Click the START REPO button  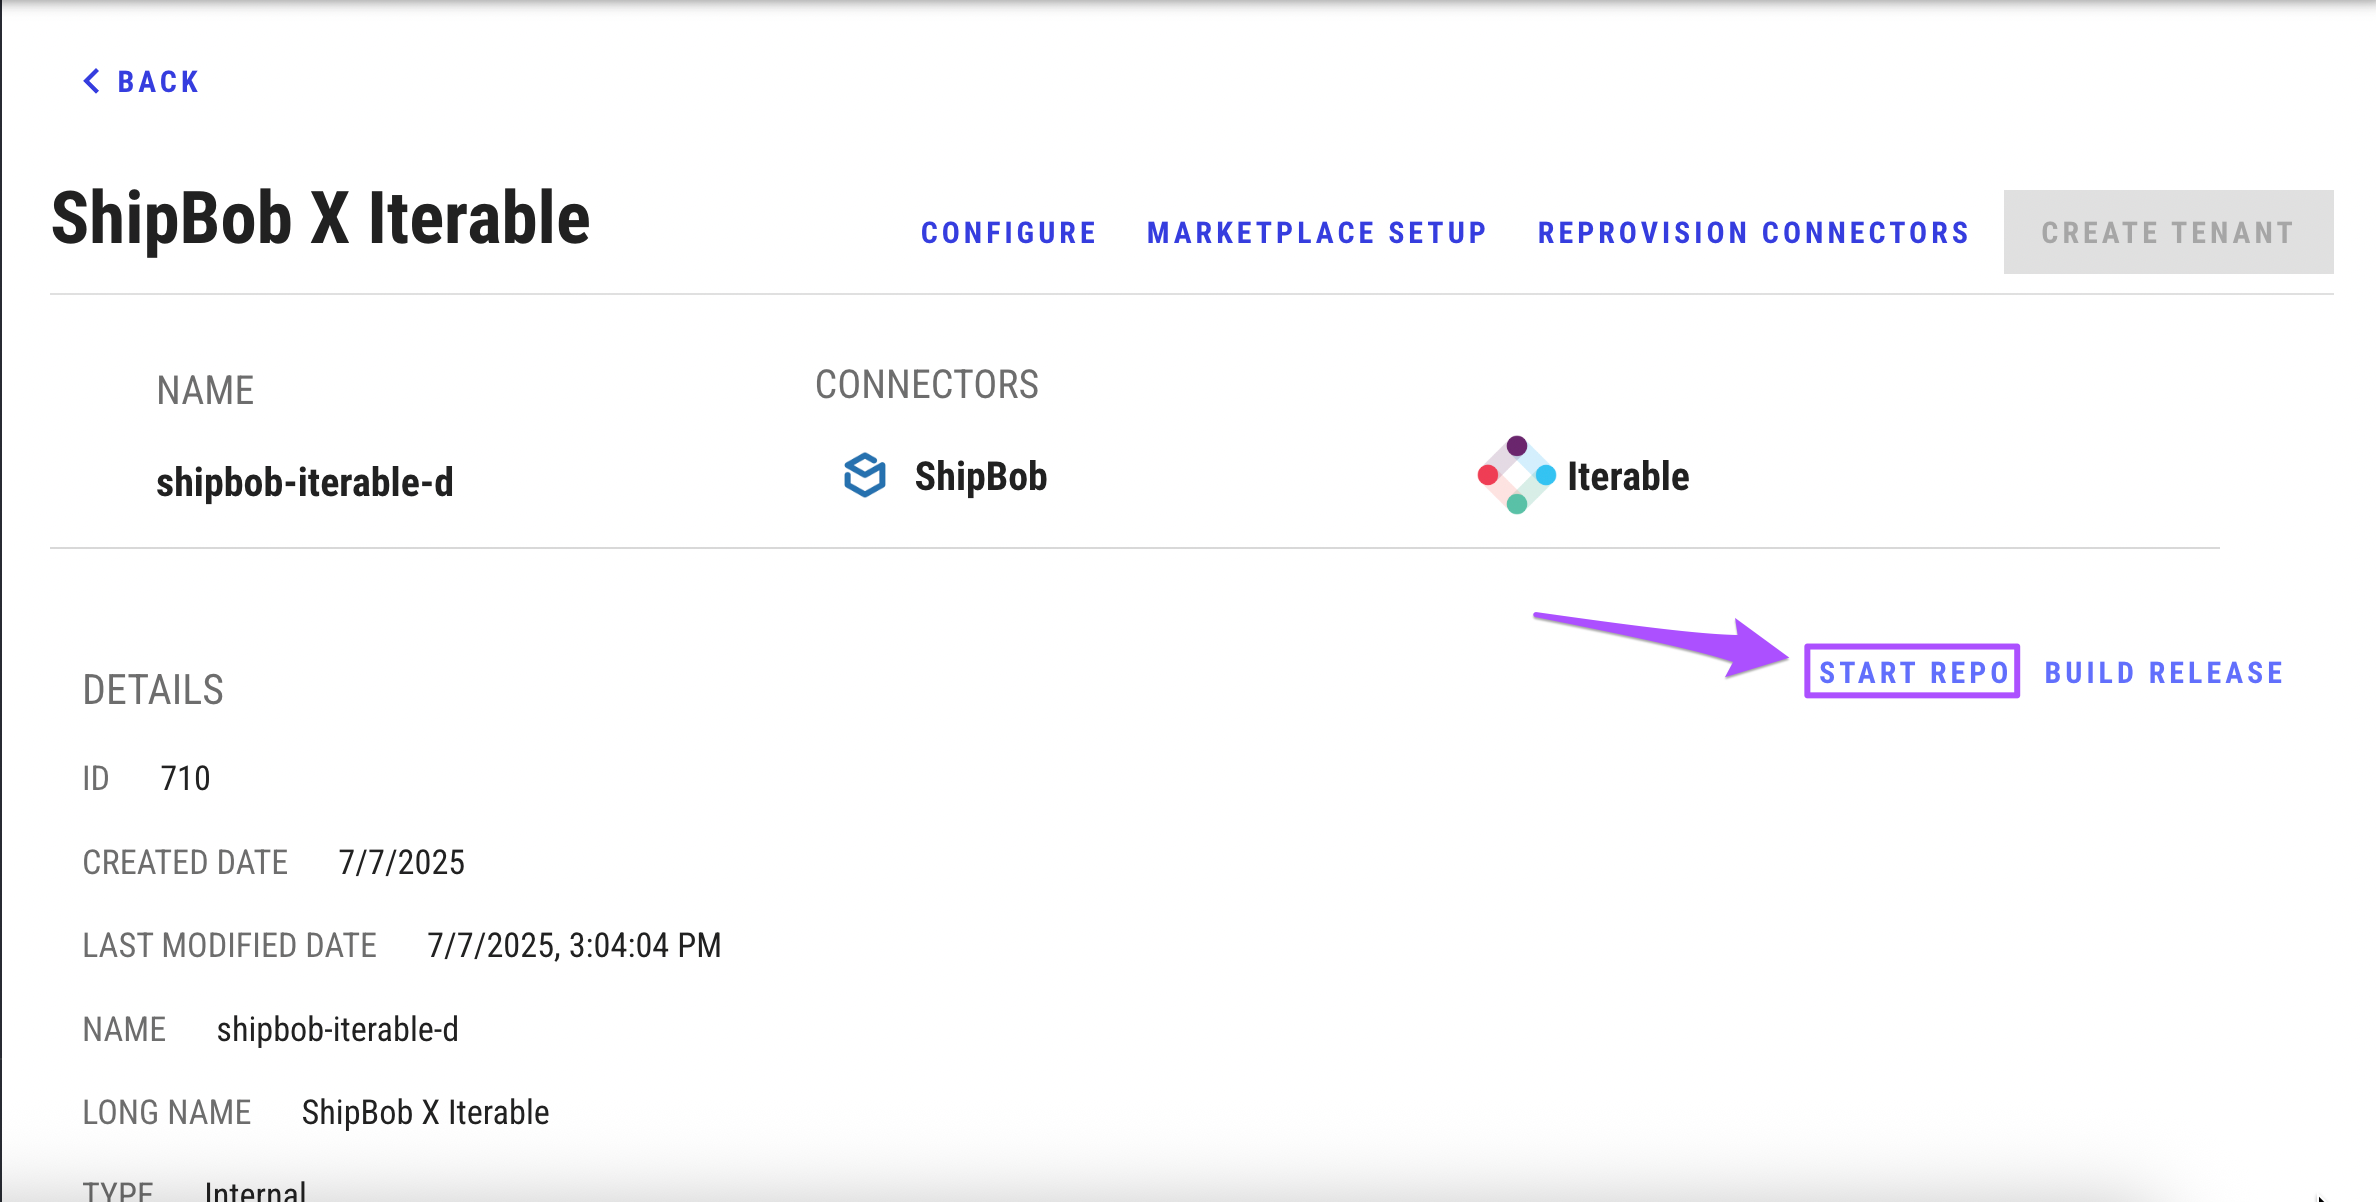[1912, 672]
